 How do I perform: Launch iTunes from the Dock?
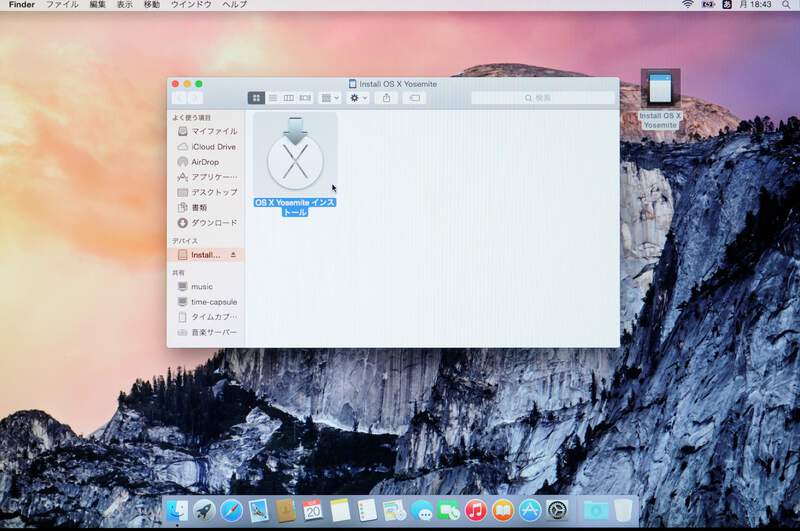pos(476,510)
